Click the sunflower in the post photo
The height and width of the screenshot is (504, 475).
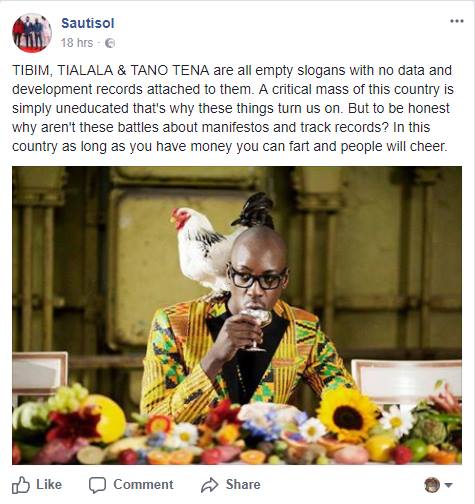[347, 416]
